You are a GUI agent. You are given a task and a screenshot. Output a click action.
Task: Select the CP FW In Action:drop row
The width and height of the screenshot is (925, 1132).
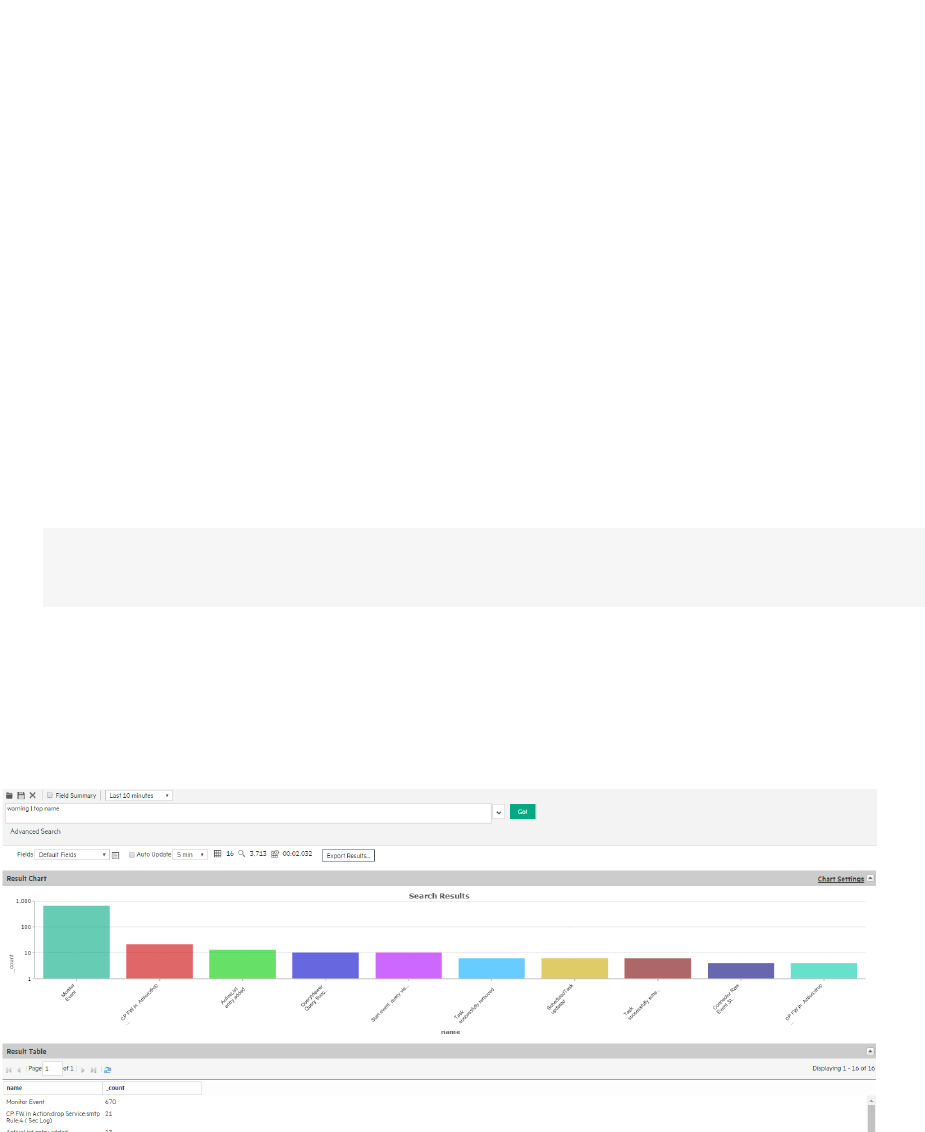(x=435, y=1117)
